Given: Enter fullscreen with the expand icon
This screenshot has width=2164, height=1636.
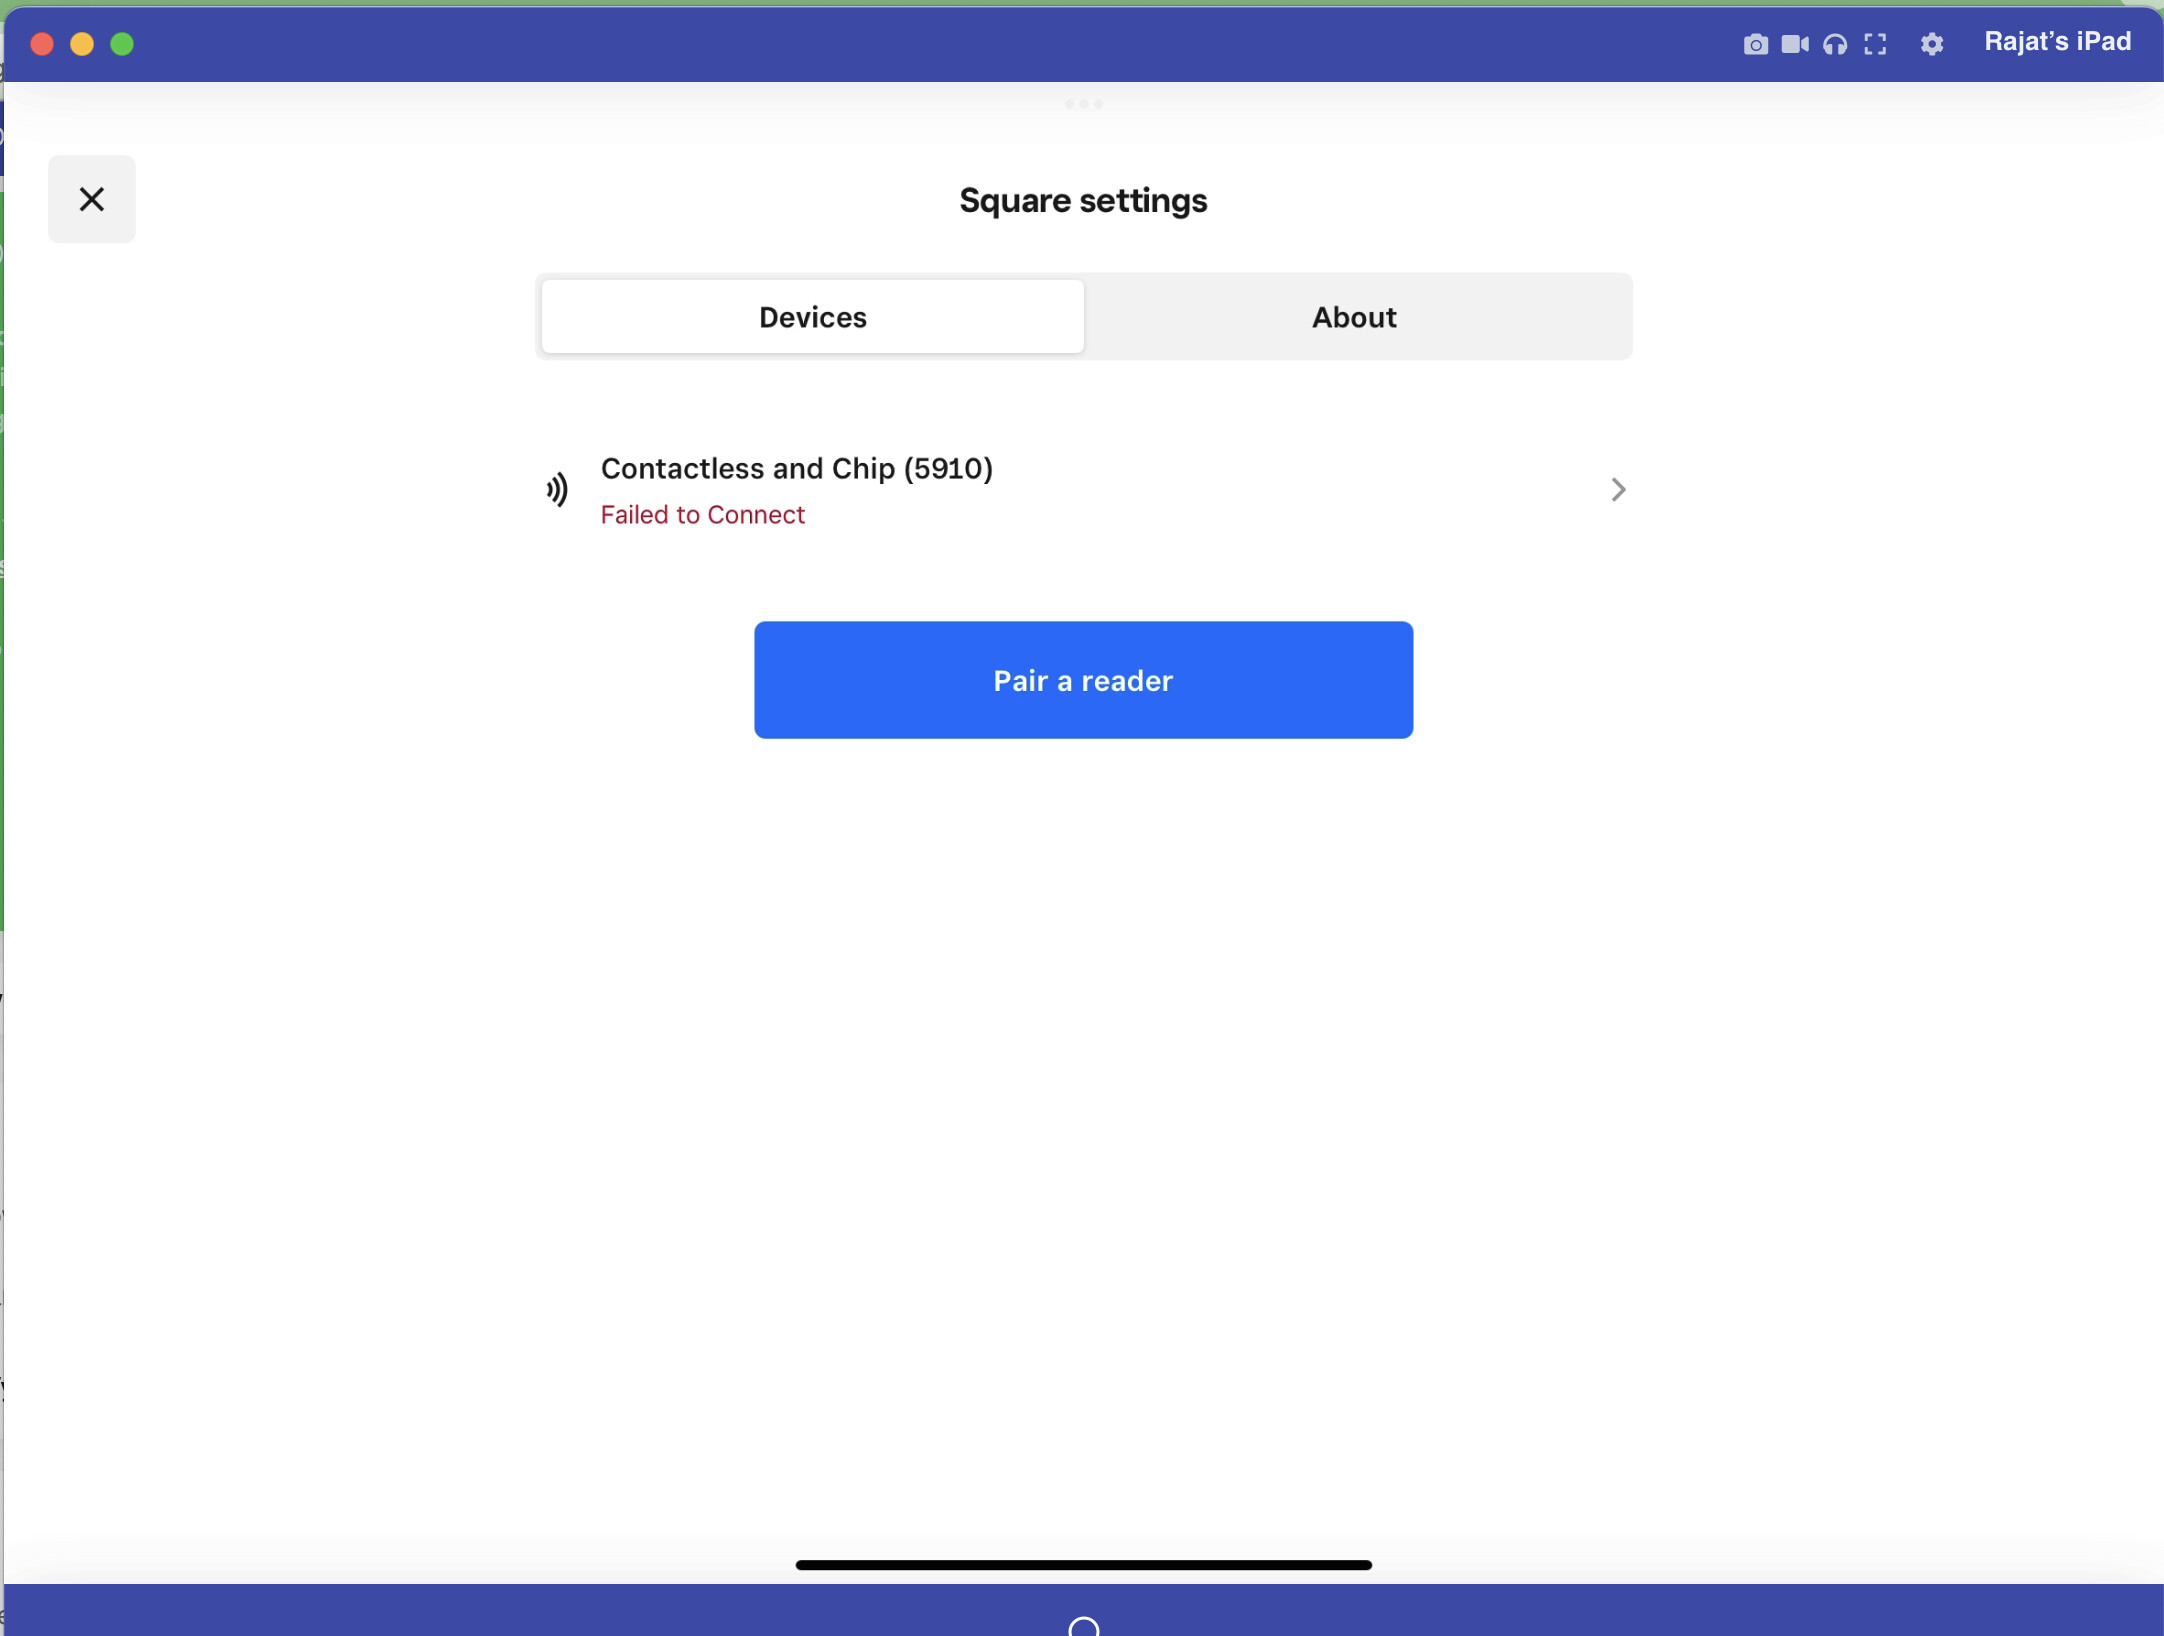Looking at the screenshot, I should pyautogui.click(x=1875, y=44).
